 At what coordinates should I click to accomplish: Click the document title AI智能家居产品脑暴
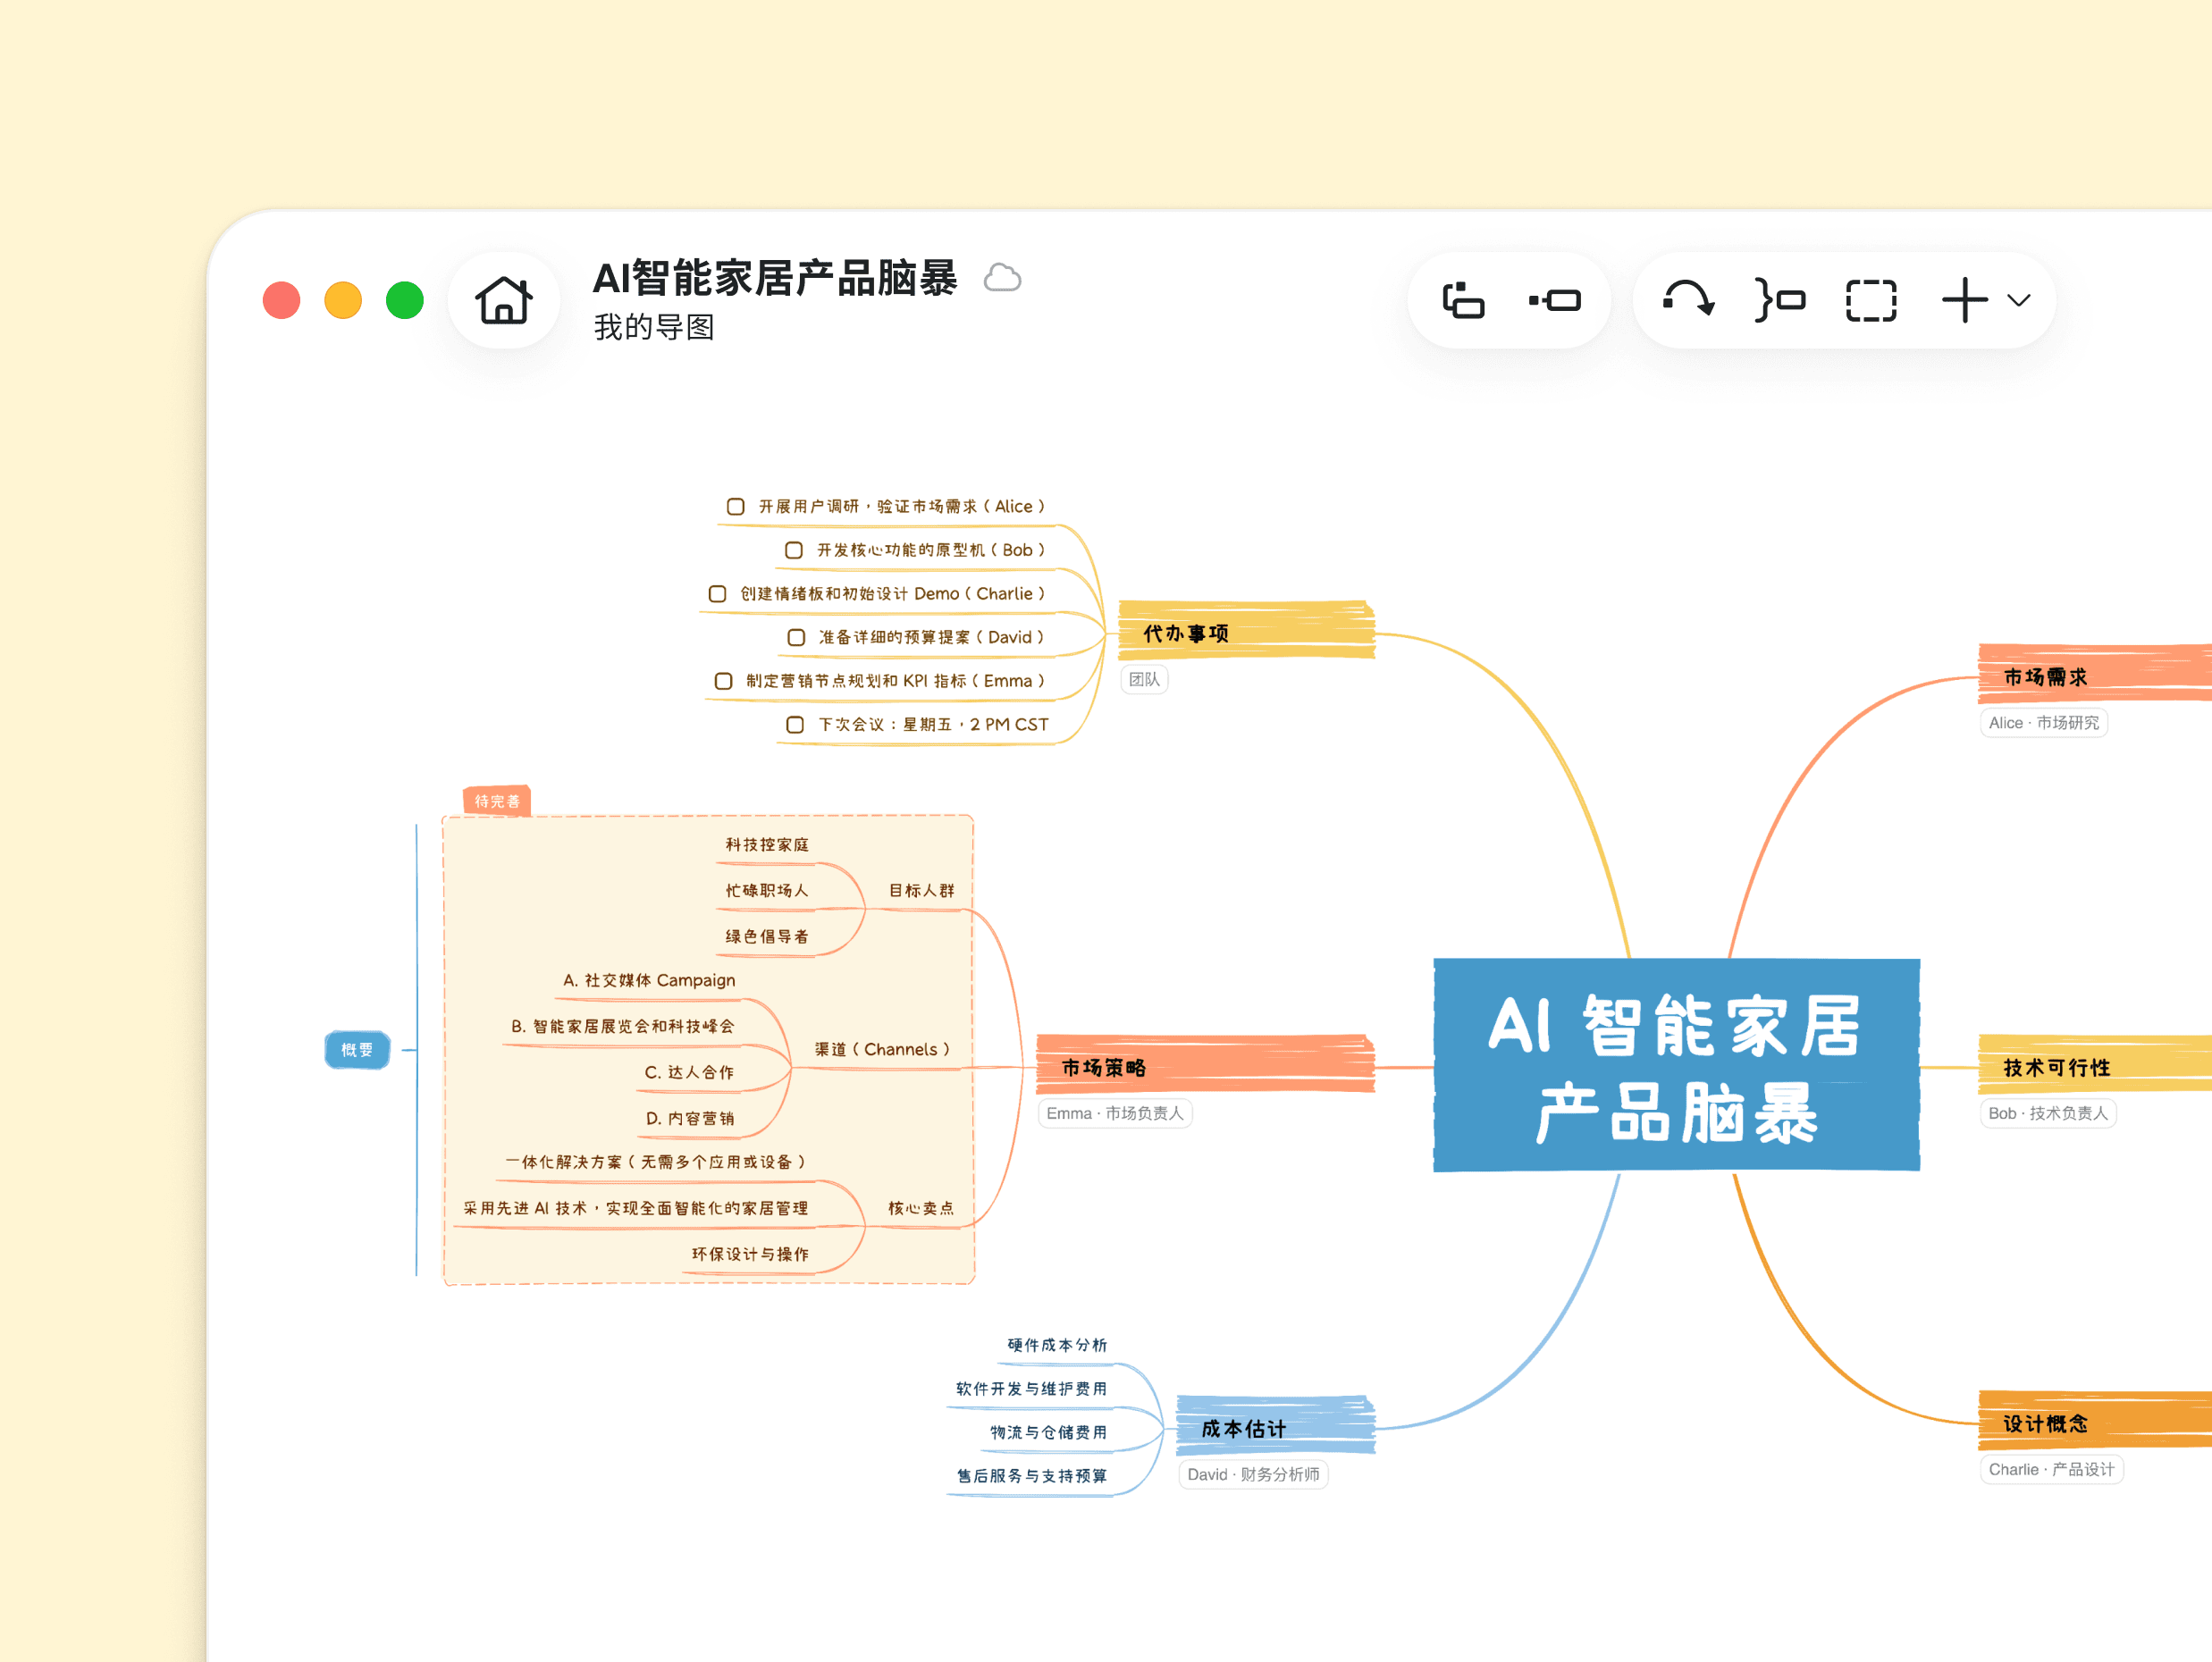[x=775, y=278]
